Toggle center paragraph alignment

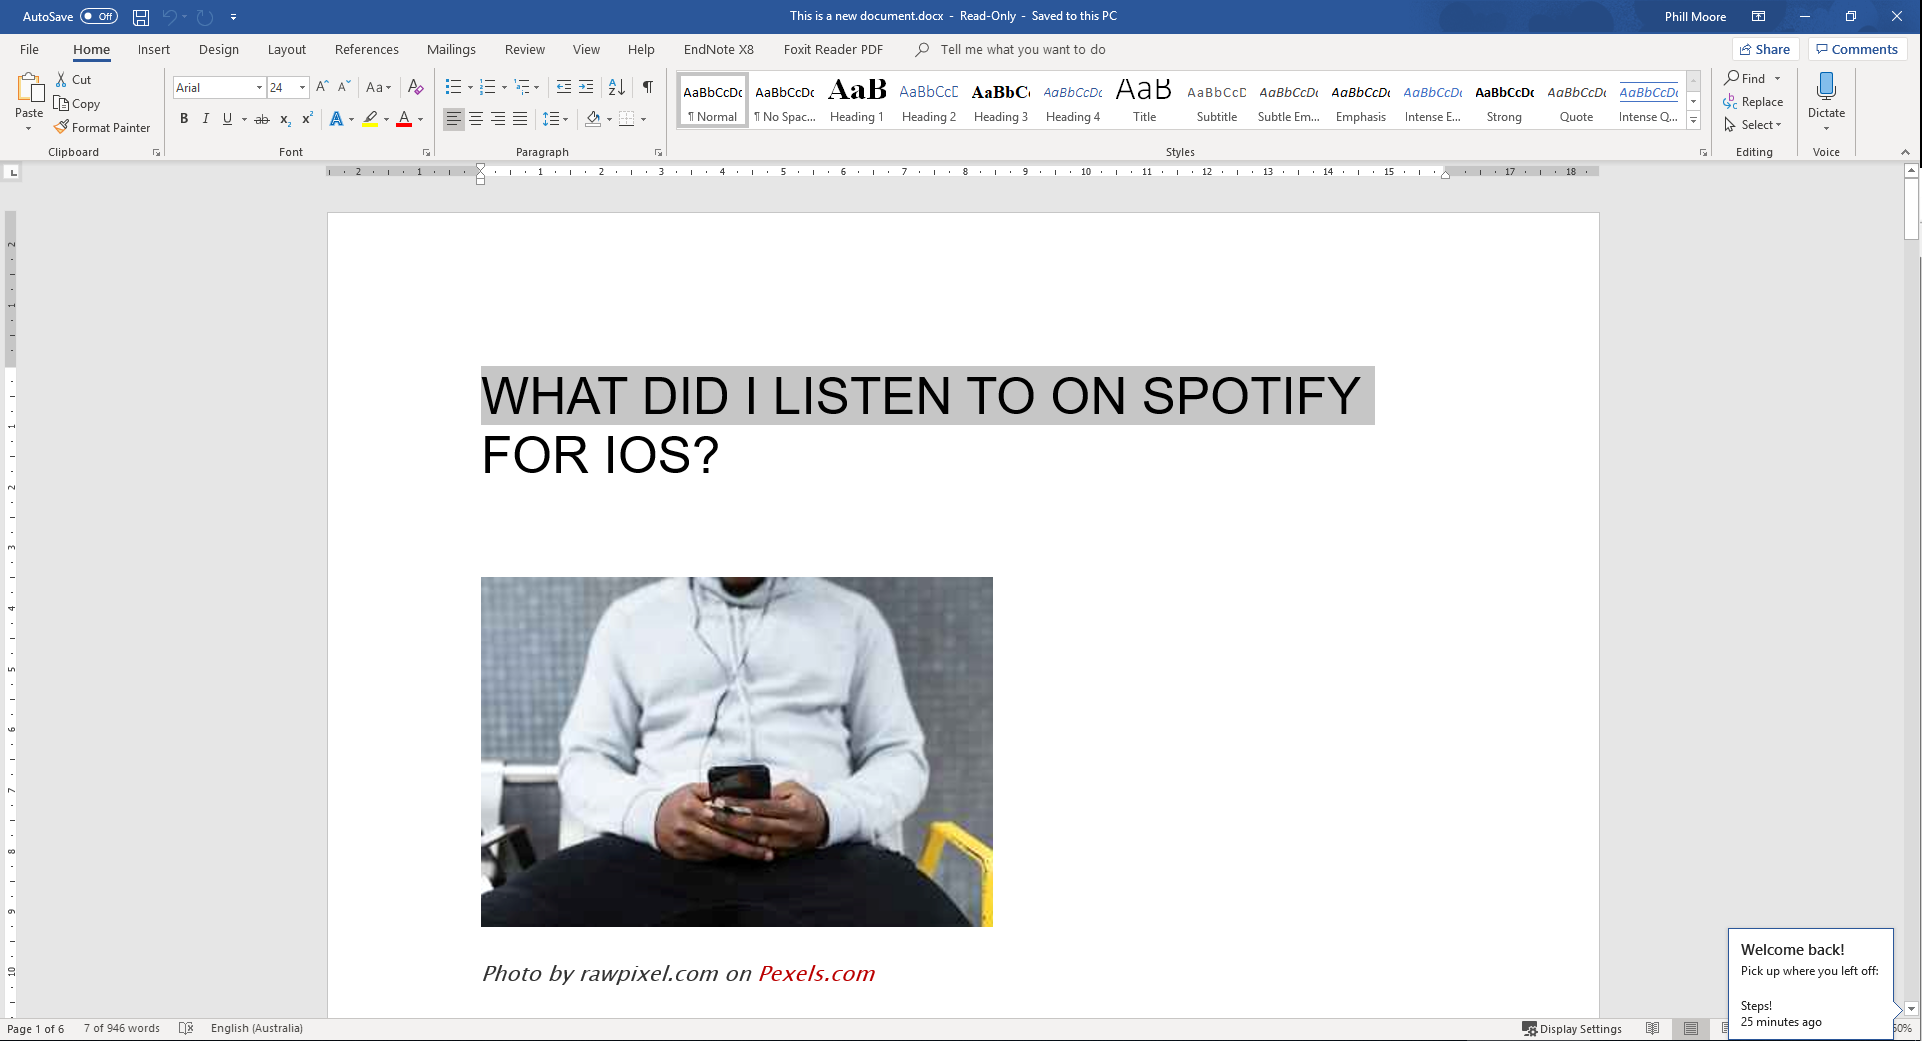[x=476, y=119]
